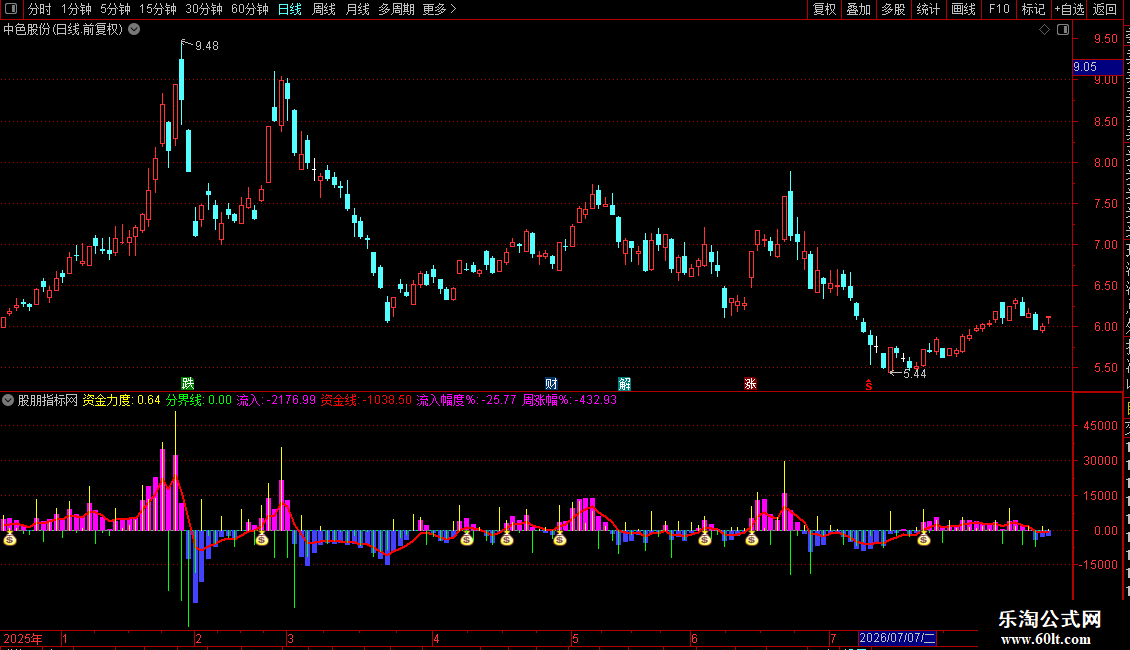This screenshot has width=1130, height=650.
Task: Click the 资金力度: 0.64 value
Action: point(121,400)
